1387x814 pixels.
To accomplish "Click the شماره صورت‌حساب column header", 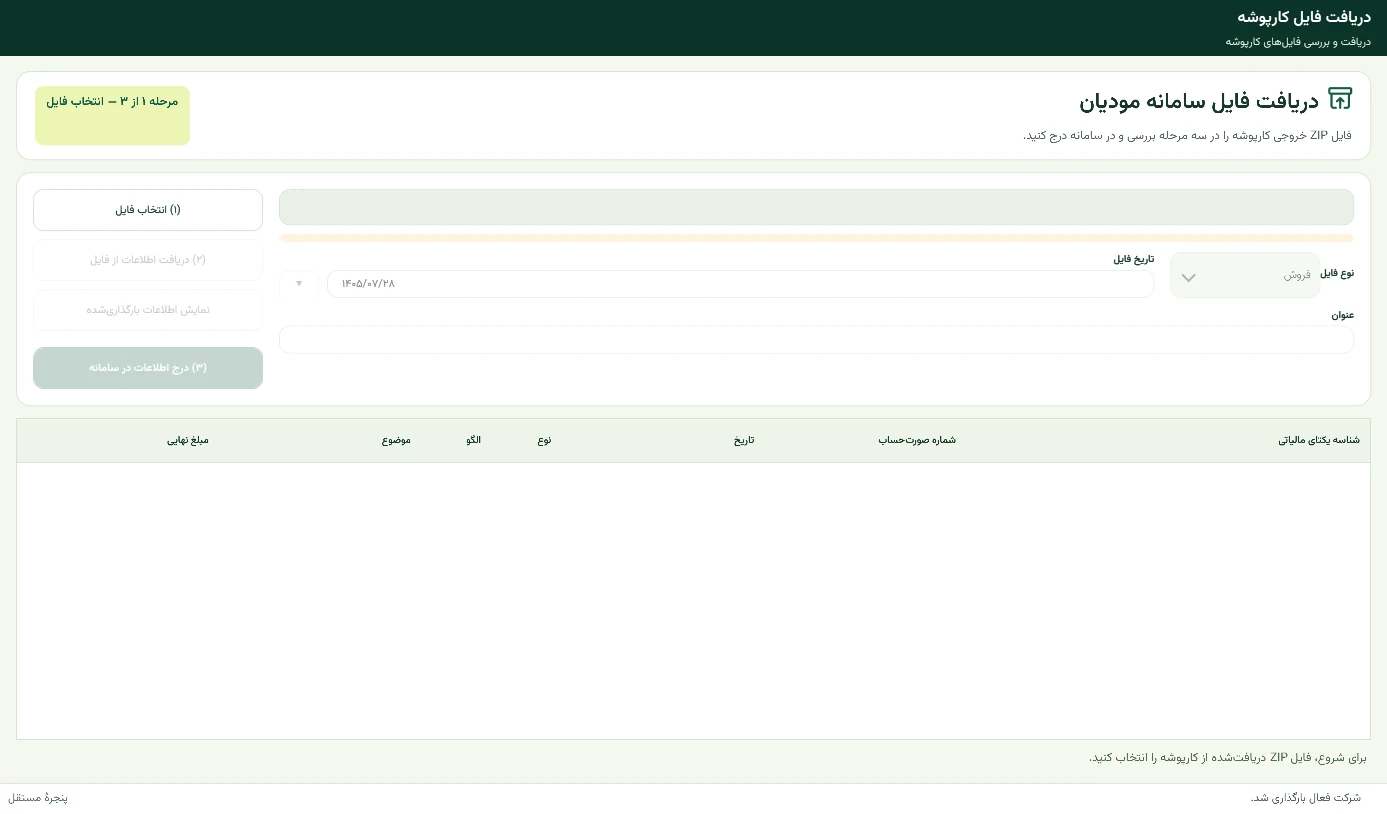I will click(x=917, y=440).
